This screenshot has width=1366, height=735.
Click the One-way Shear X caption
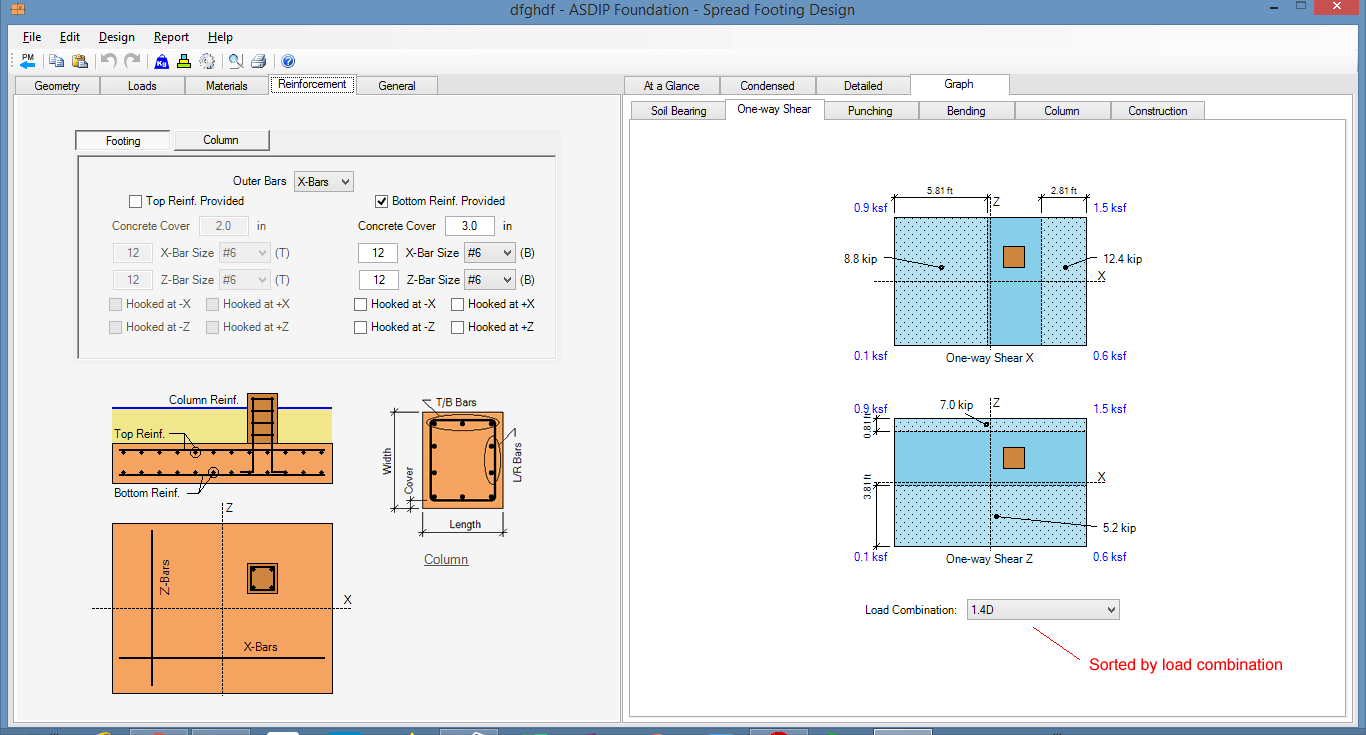(990, 358)
